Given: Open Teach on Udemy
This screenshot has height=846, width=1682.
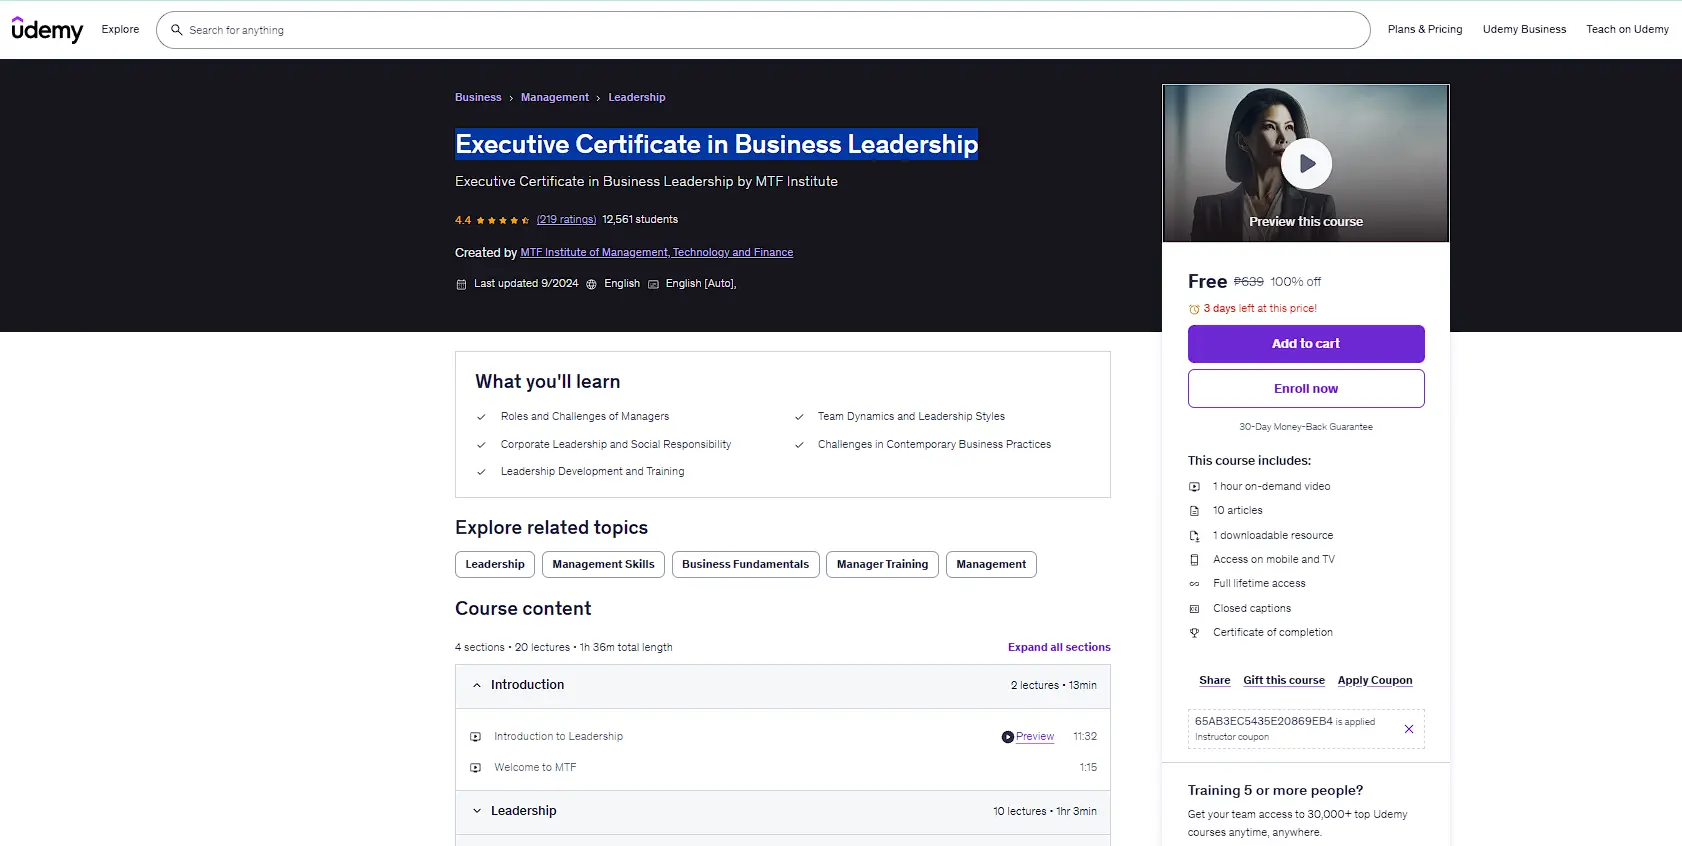Looking at the screenshot, I should pyautogui.click(x=1627, y=30).
